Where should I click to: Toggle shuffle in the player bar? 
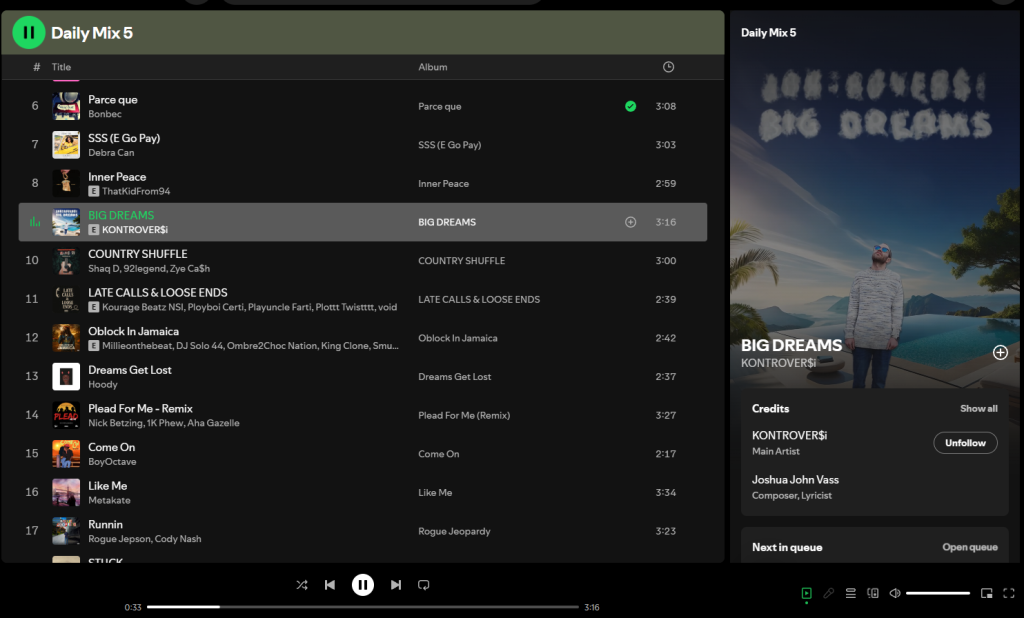coord(302,585)
